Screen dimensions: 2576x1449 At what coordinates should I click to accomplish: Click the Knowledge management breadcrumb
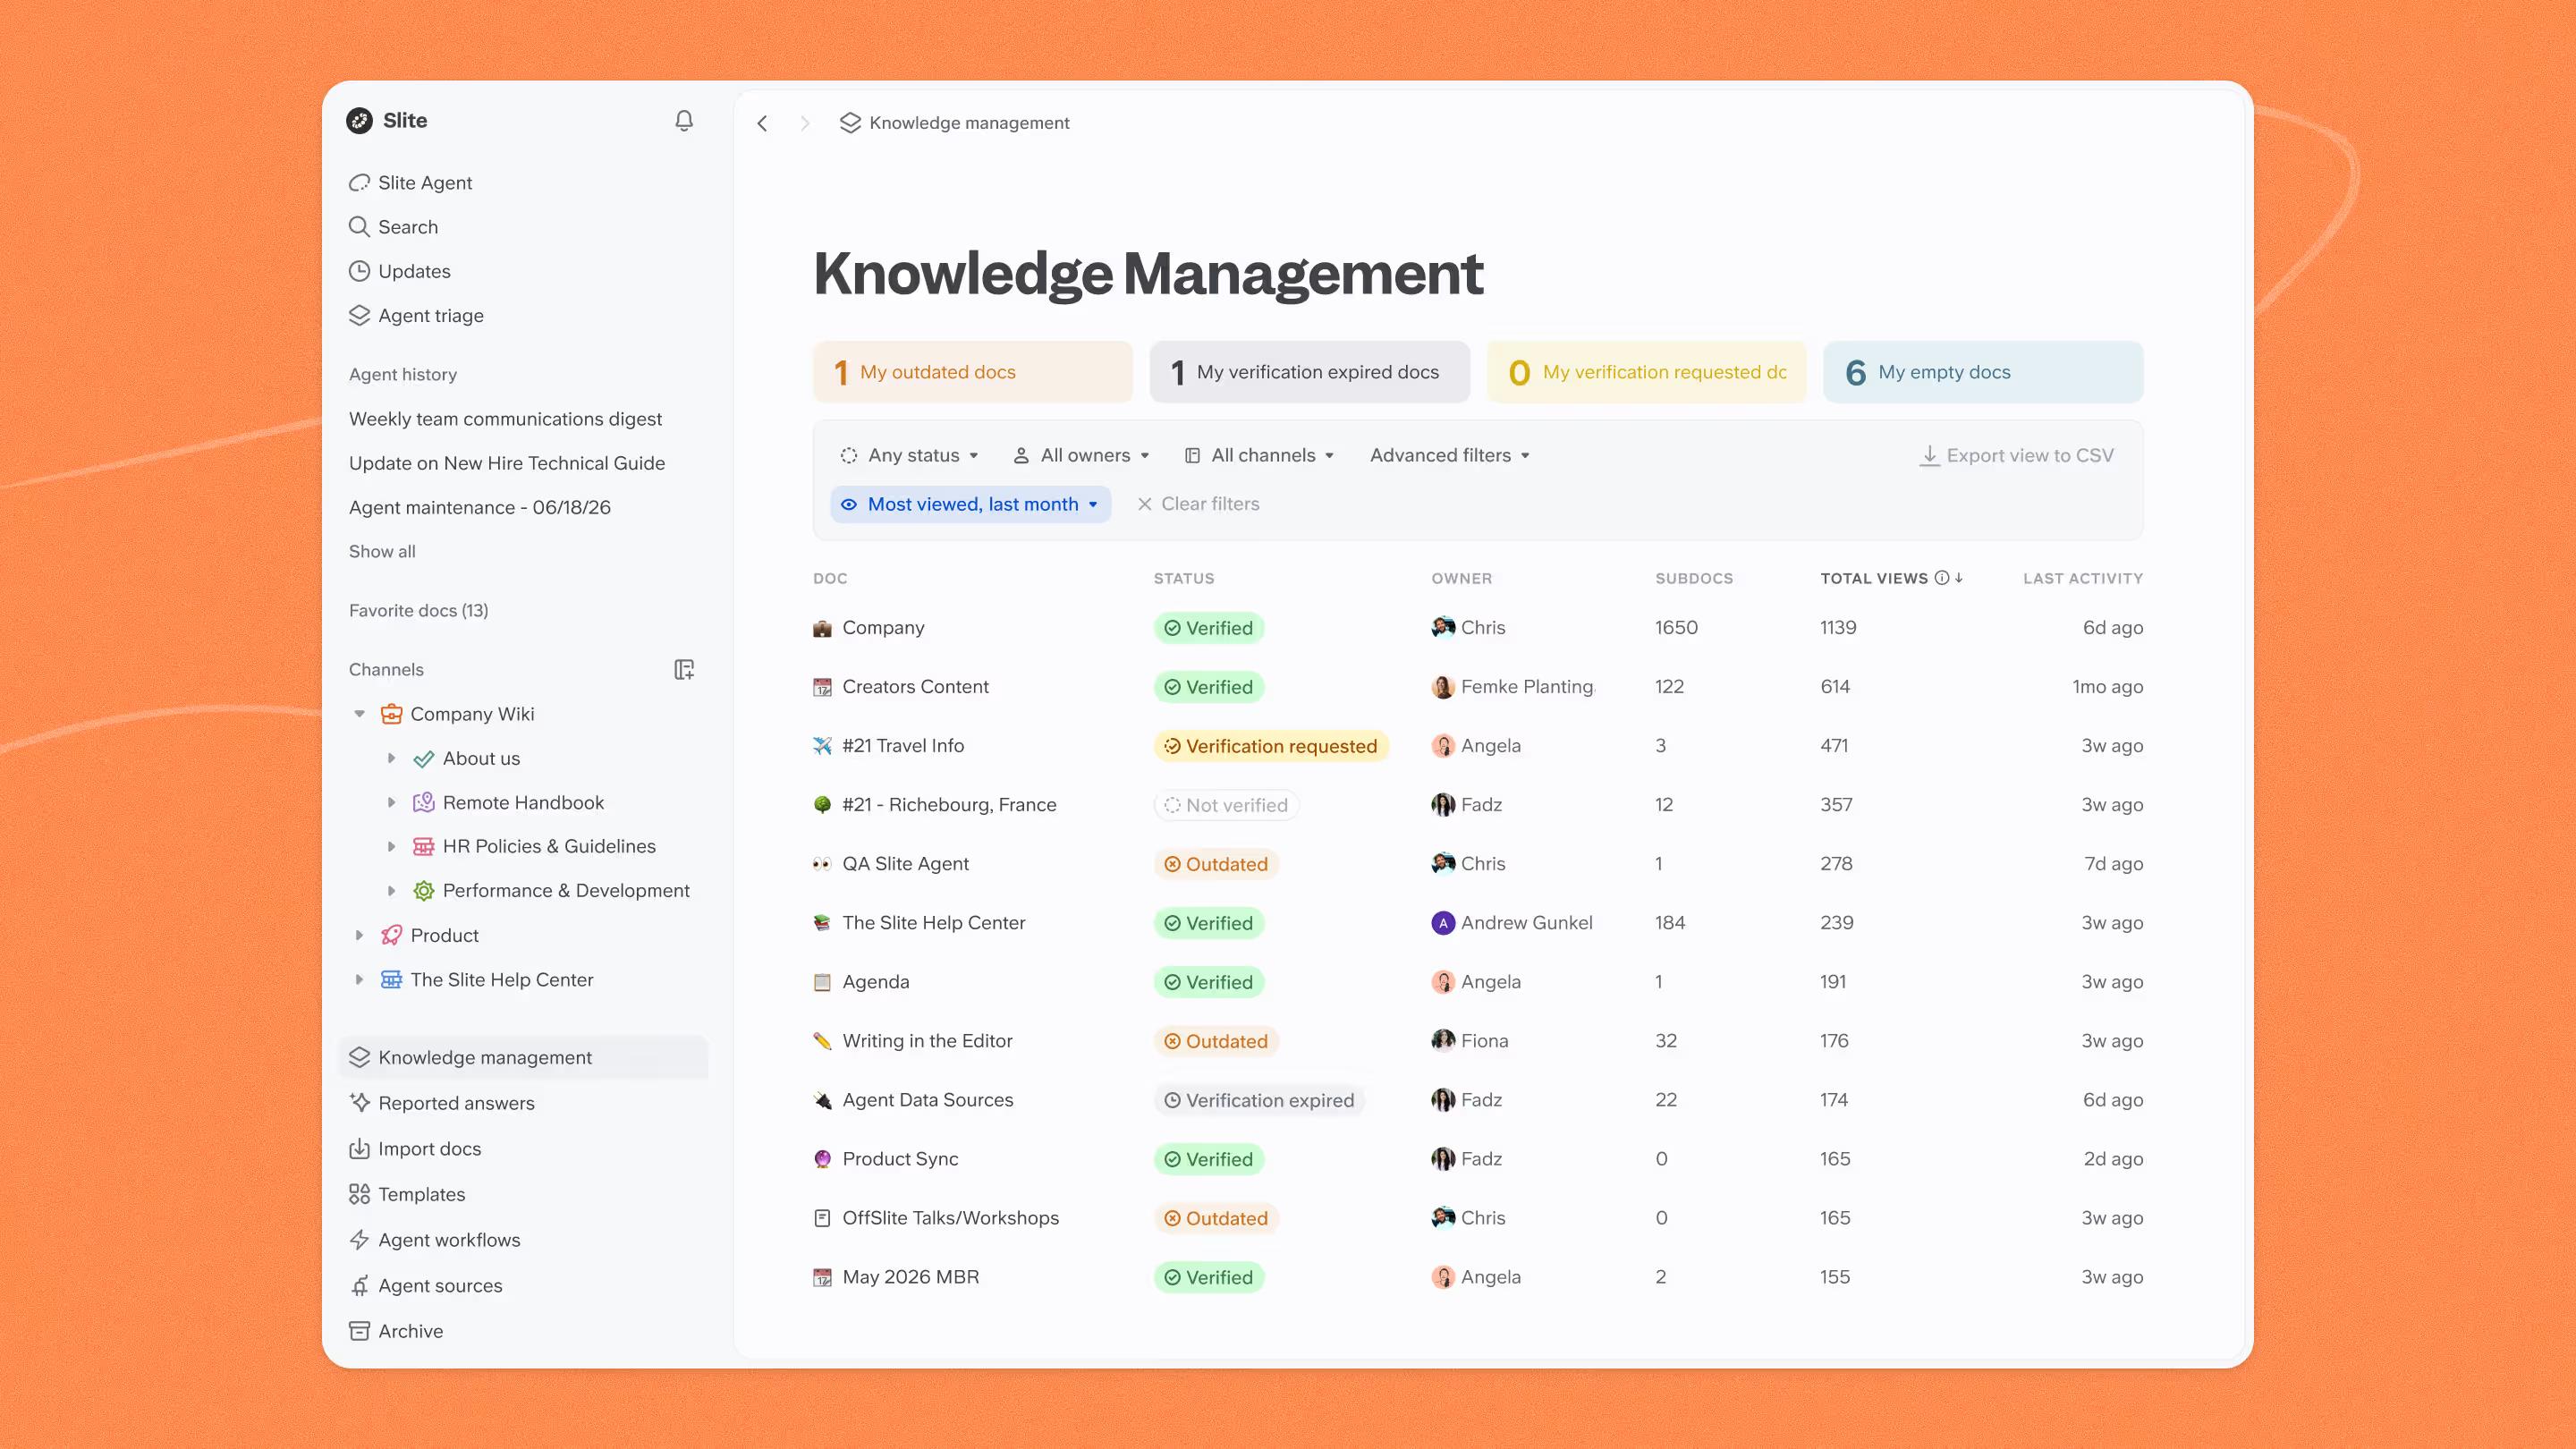click(955, 123)
